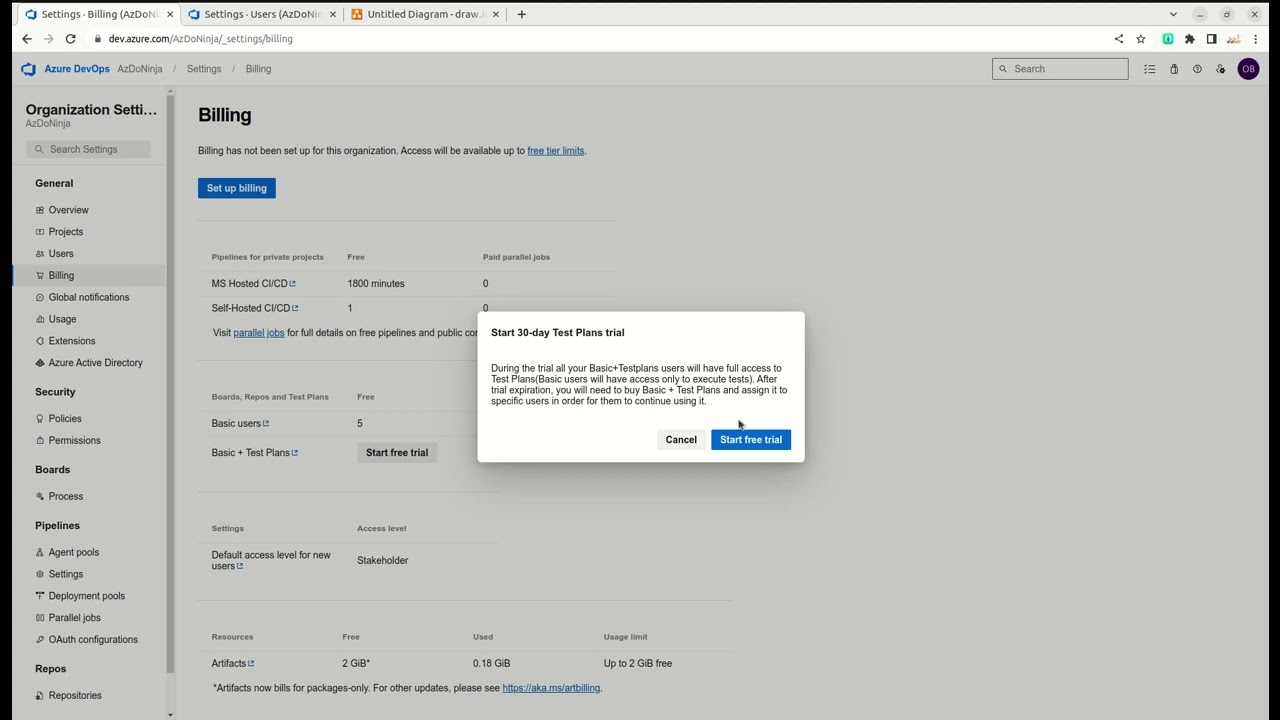Open the free tier limits link
Image resolution: width=1280 pixels, height=720 pixels.
point(556,151)
